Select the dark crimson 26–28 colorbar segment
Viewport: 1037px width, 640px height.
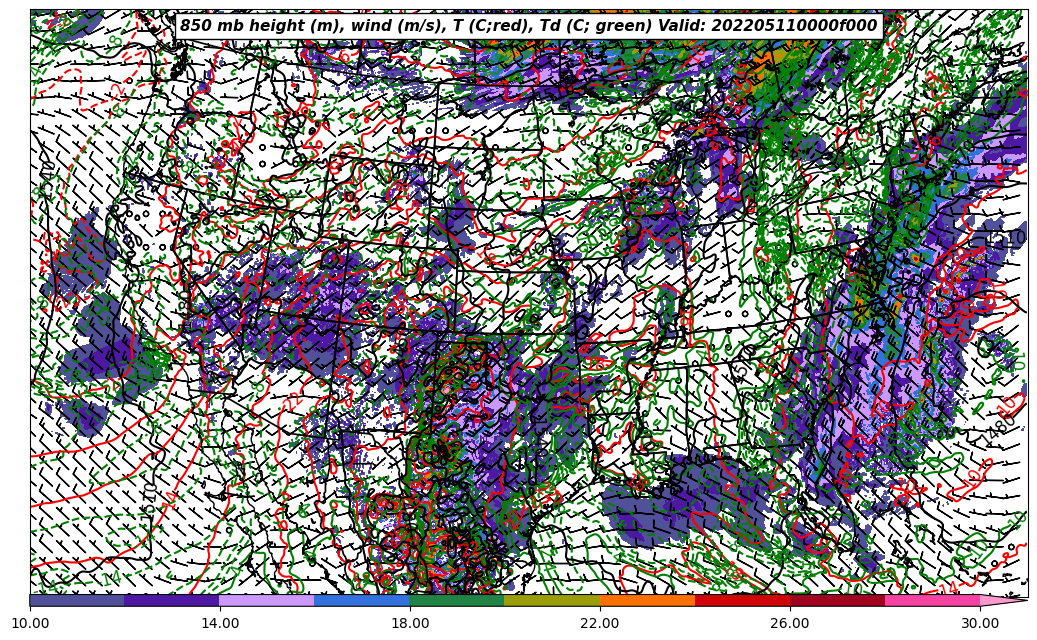tap(837, 600)
